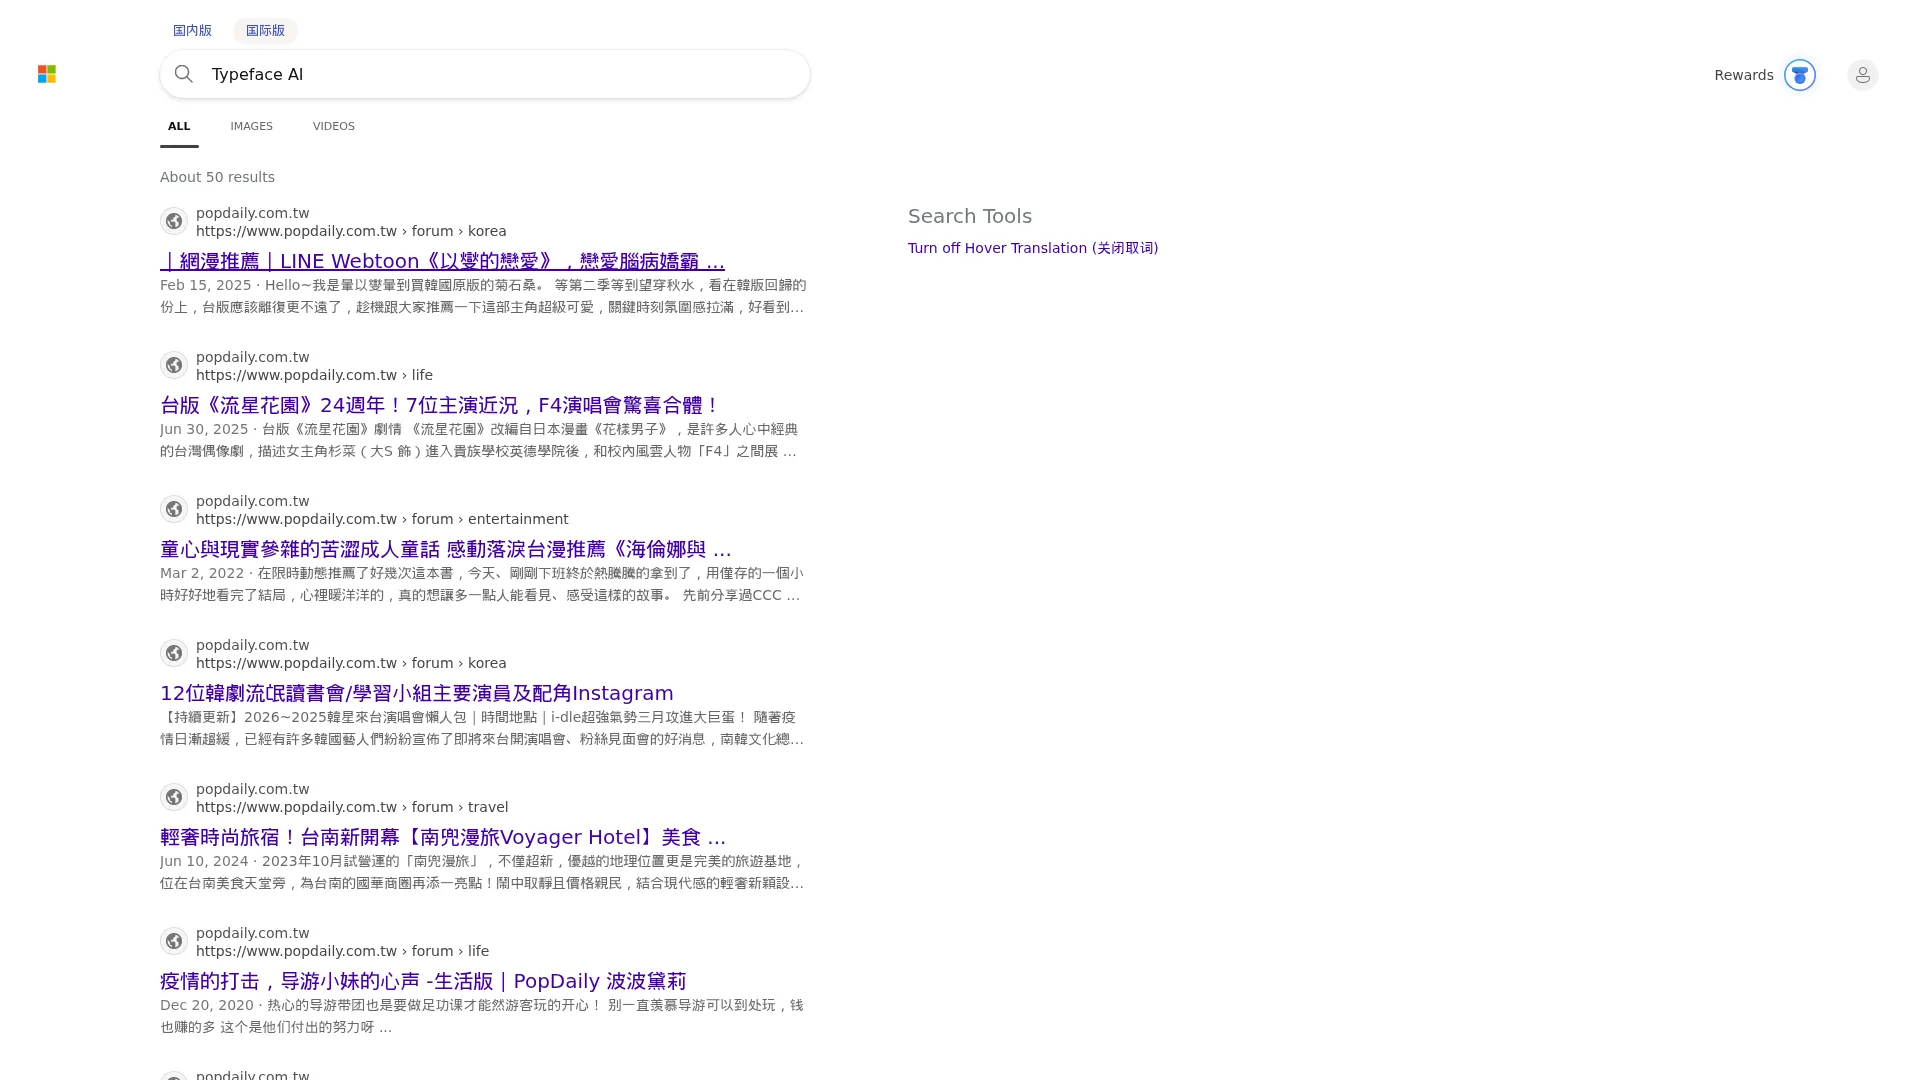Screen dimensions: 1920x1080
Task: Click the magnifier search icon
Action: pos(184,74)
